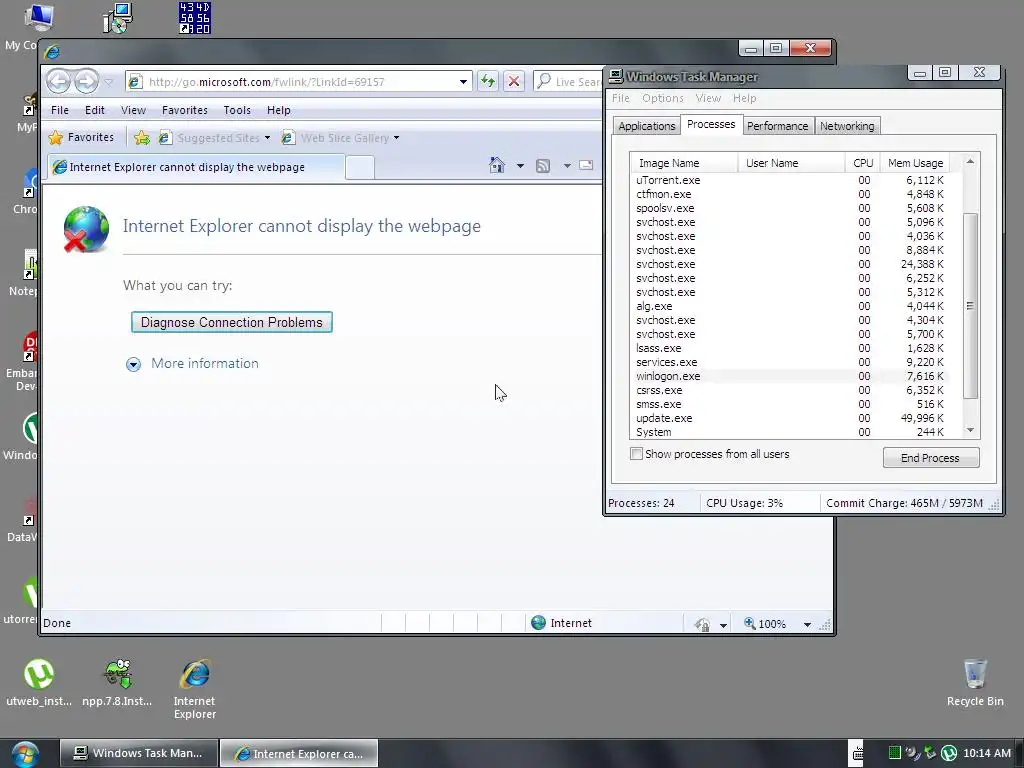Viewport: 1024px width, 768px height.
Task: Select the alg.exe process row
Action: pyautogui.click(x=790, y=306)
